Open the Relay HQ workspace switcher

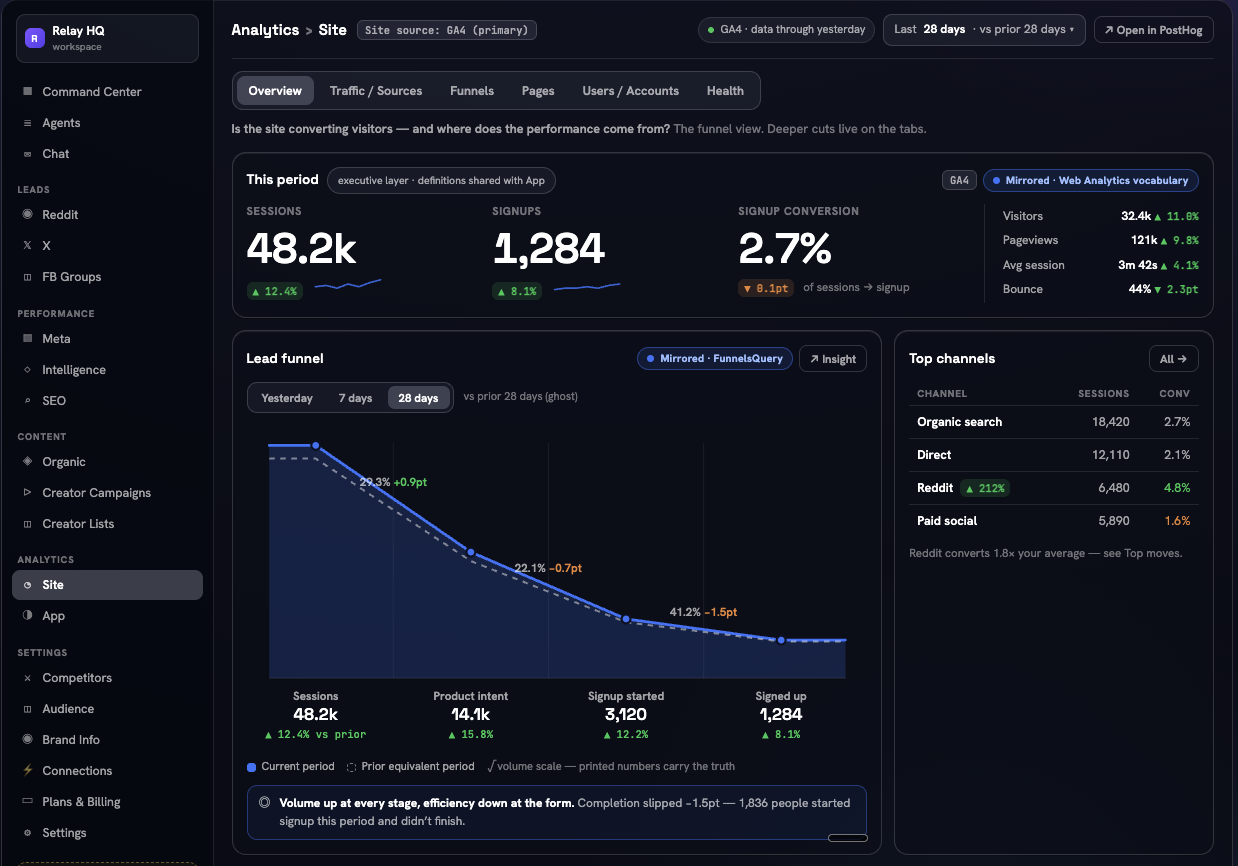pos(107,39)
